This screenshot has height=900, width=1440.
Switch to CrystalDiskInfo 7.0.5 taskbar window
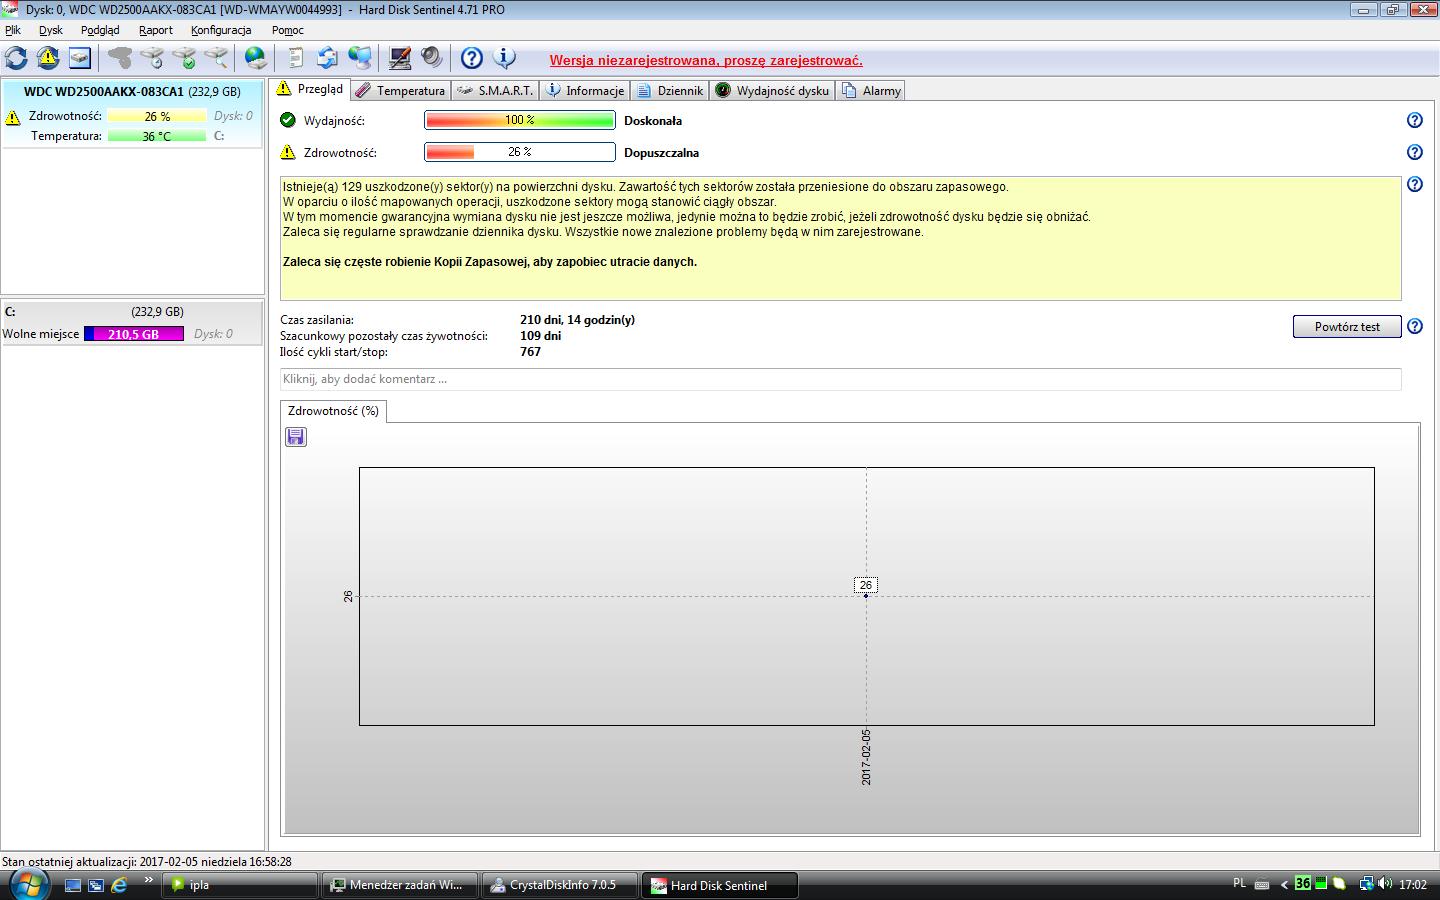pos(560,885)
